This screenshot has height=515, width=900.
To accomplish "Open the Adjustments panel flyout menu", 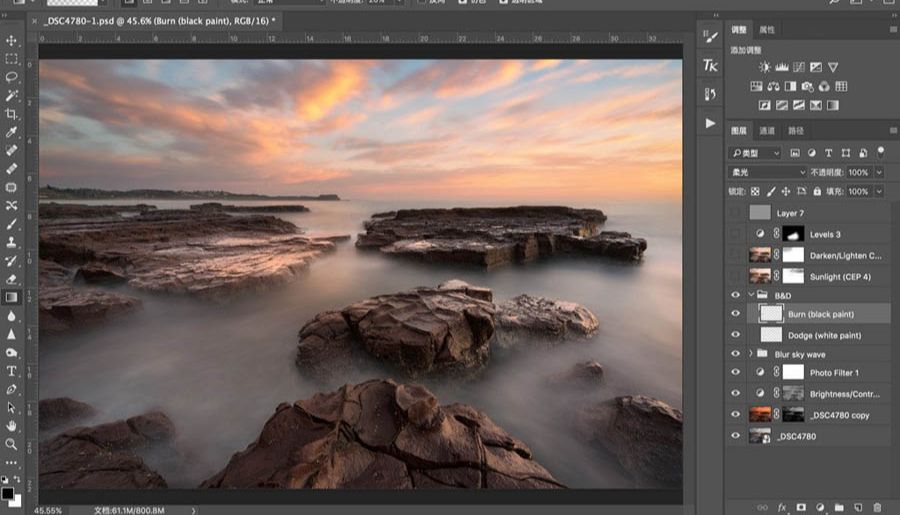I will point(893,29).
